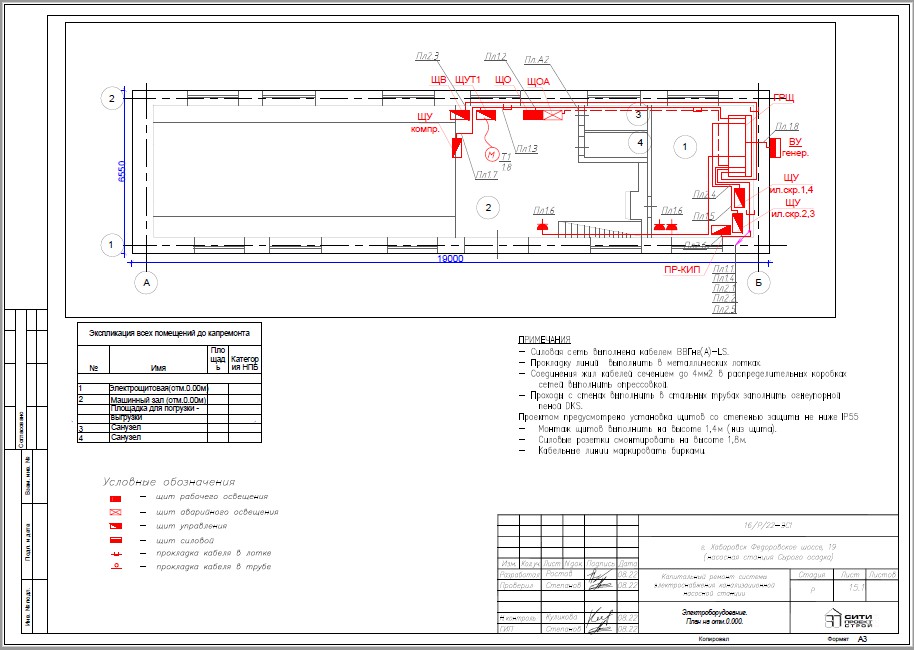Click the note mentioning IP55 protection

688,417
